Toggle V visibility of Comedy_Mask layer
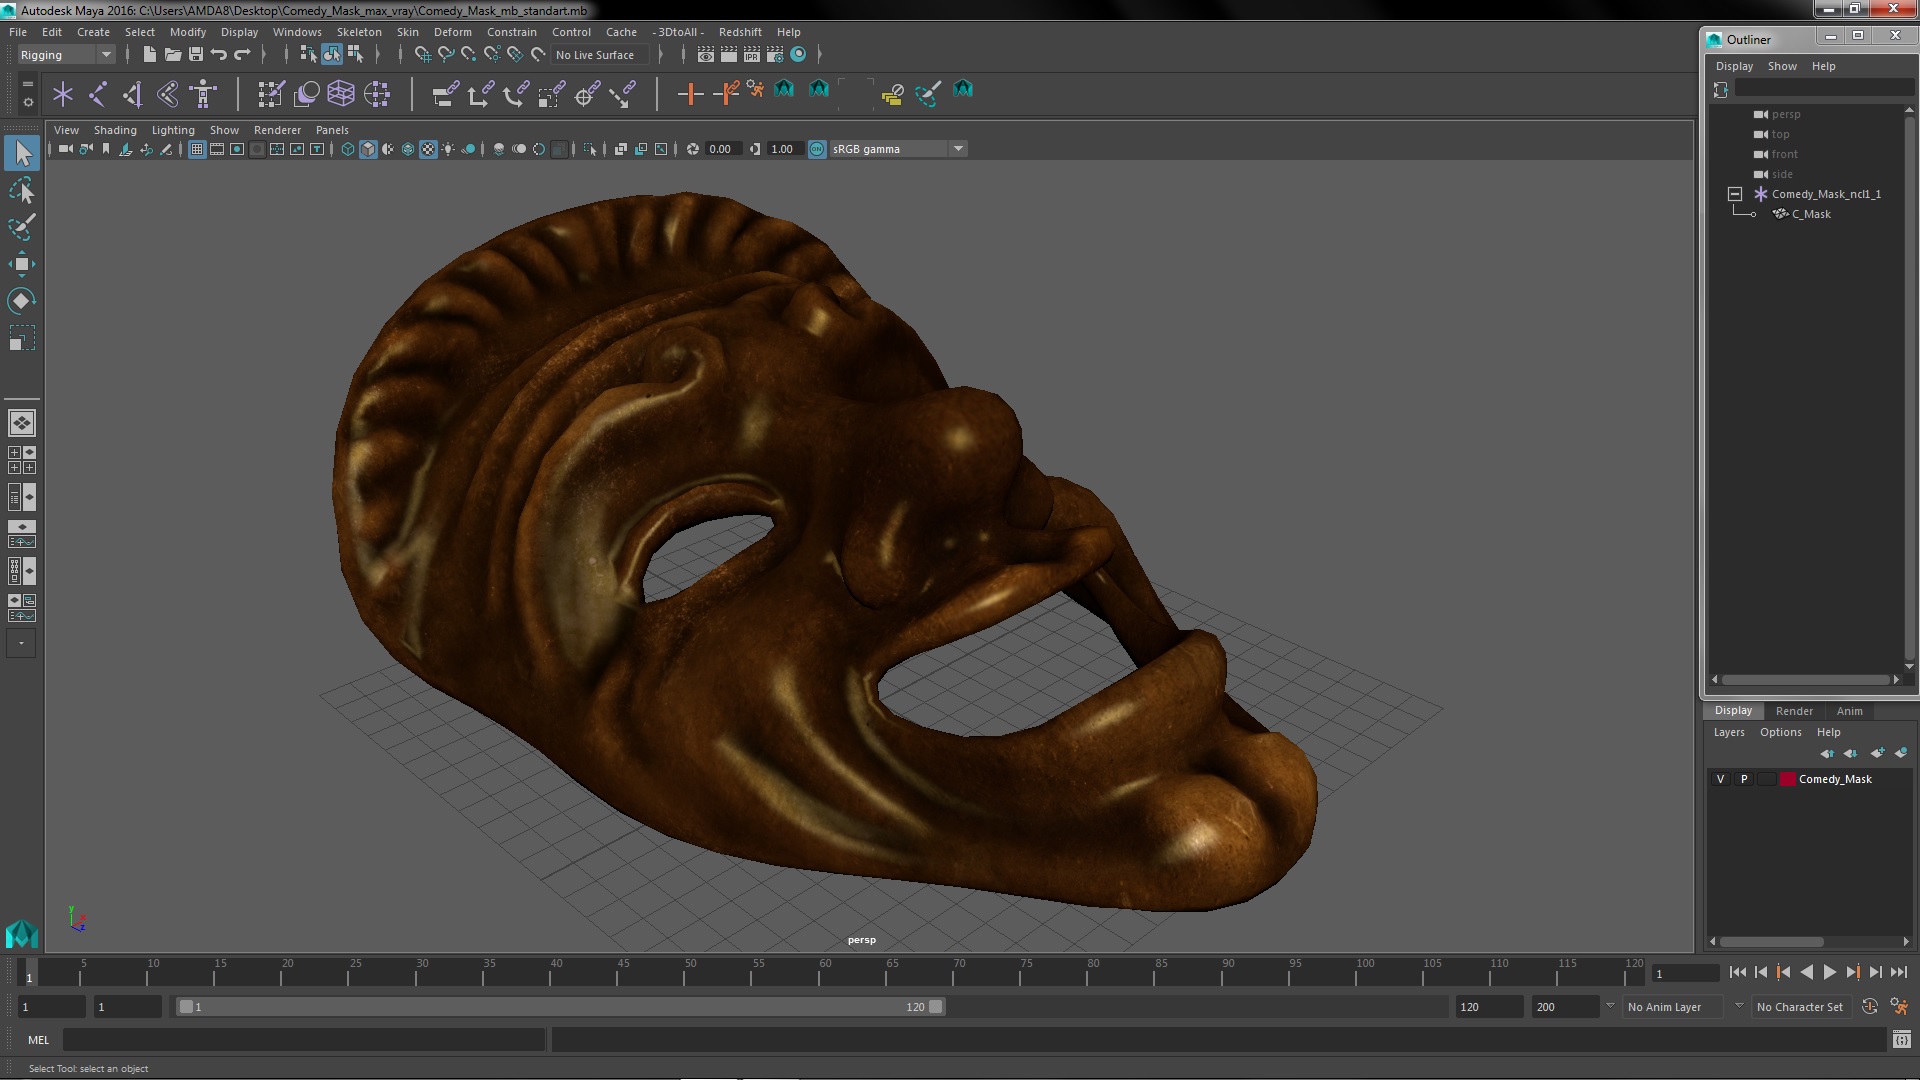This screenshot has width=1920, height=1080. point(1720,779)
